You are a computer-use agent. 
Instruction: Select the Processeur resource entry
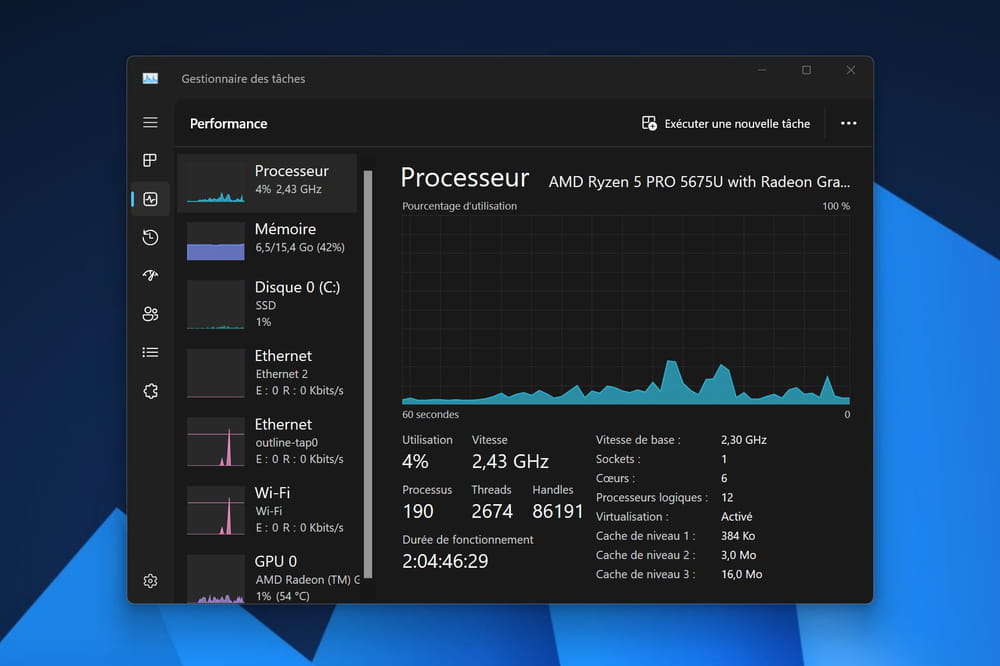click(267, 182)
